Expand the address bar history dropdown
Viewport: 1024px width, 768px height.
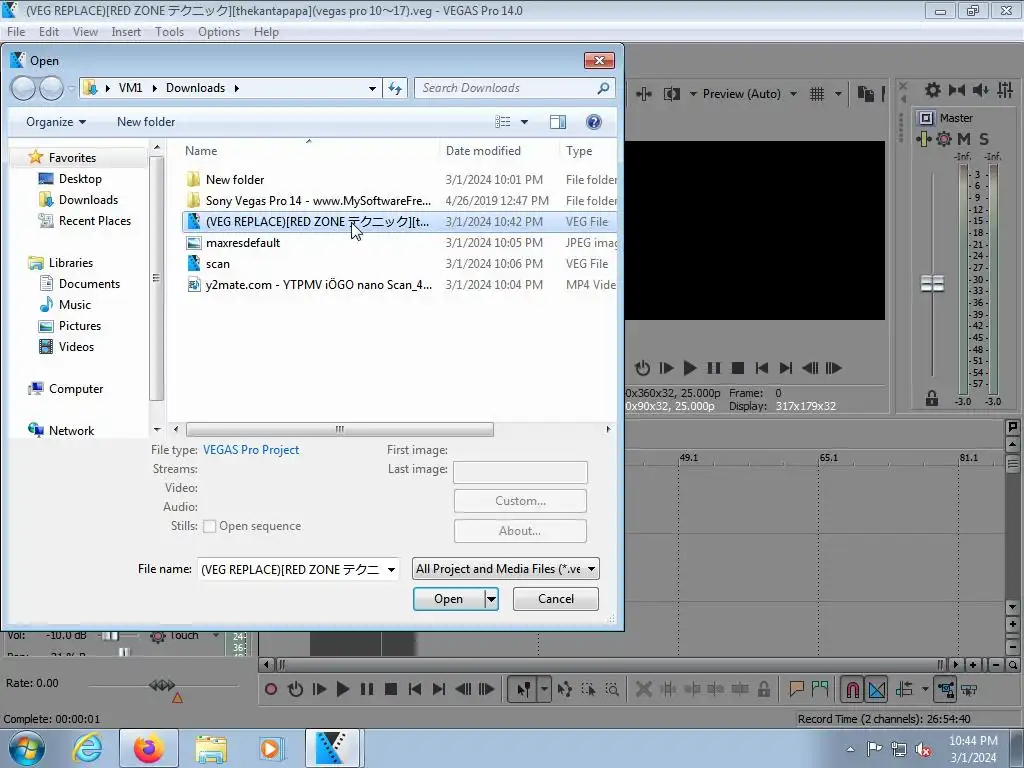[x=372, y=88]
